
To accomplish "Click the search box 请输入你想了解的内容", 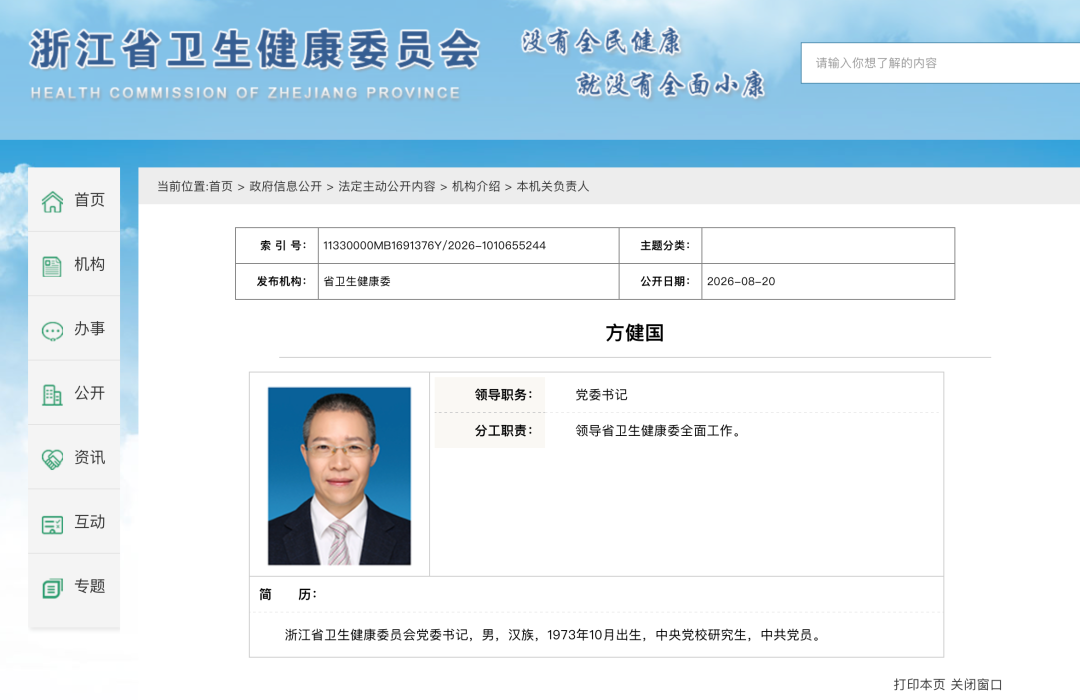I will point(940,63).
